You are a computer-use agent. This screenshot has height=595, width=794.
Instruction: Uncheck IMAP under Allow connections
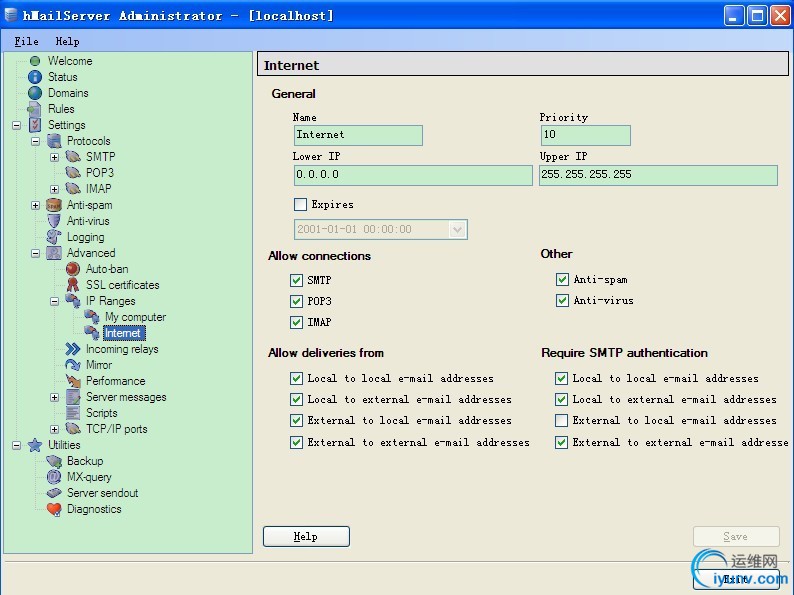click(297, 322)
